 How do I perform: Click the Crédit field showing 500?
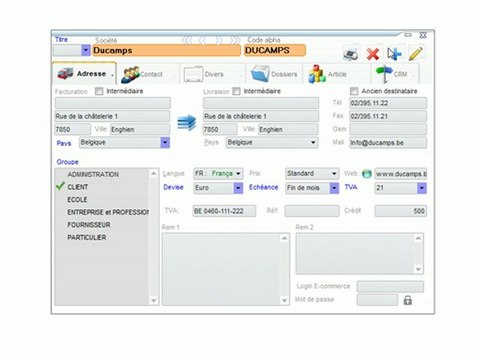coord(401,211)
